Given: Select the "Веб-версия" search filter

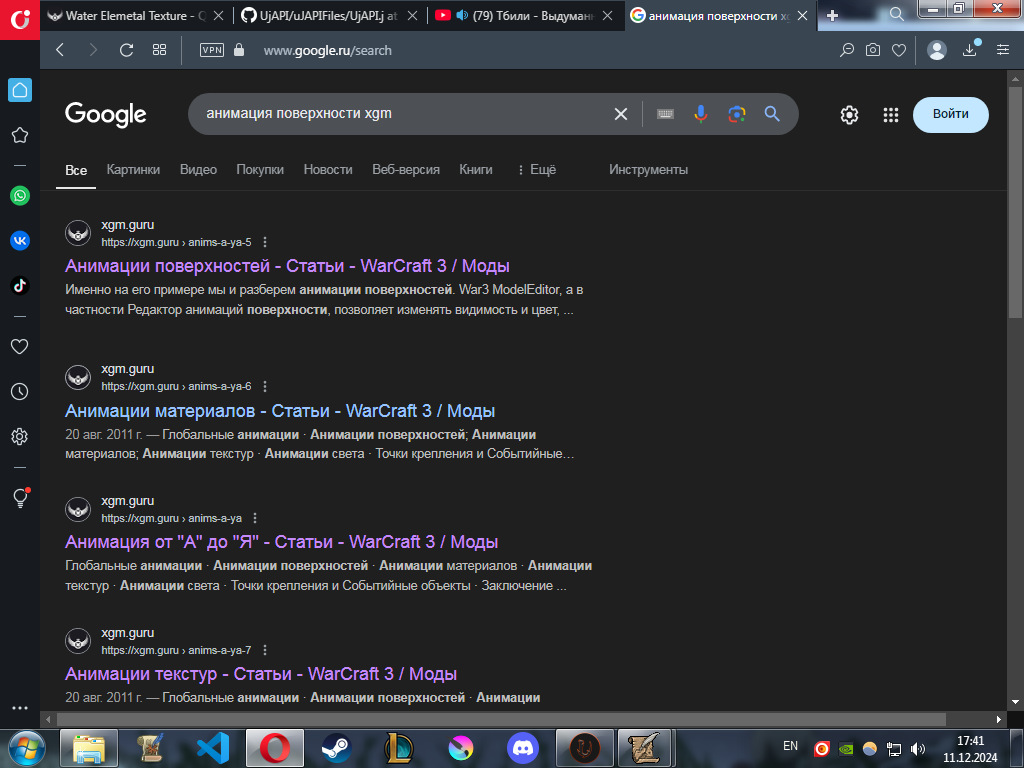Looking at the screenshot, I should tap(406, 170).
